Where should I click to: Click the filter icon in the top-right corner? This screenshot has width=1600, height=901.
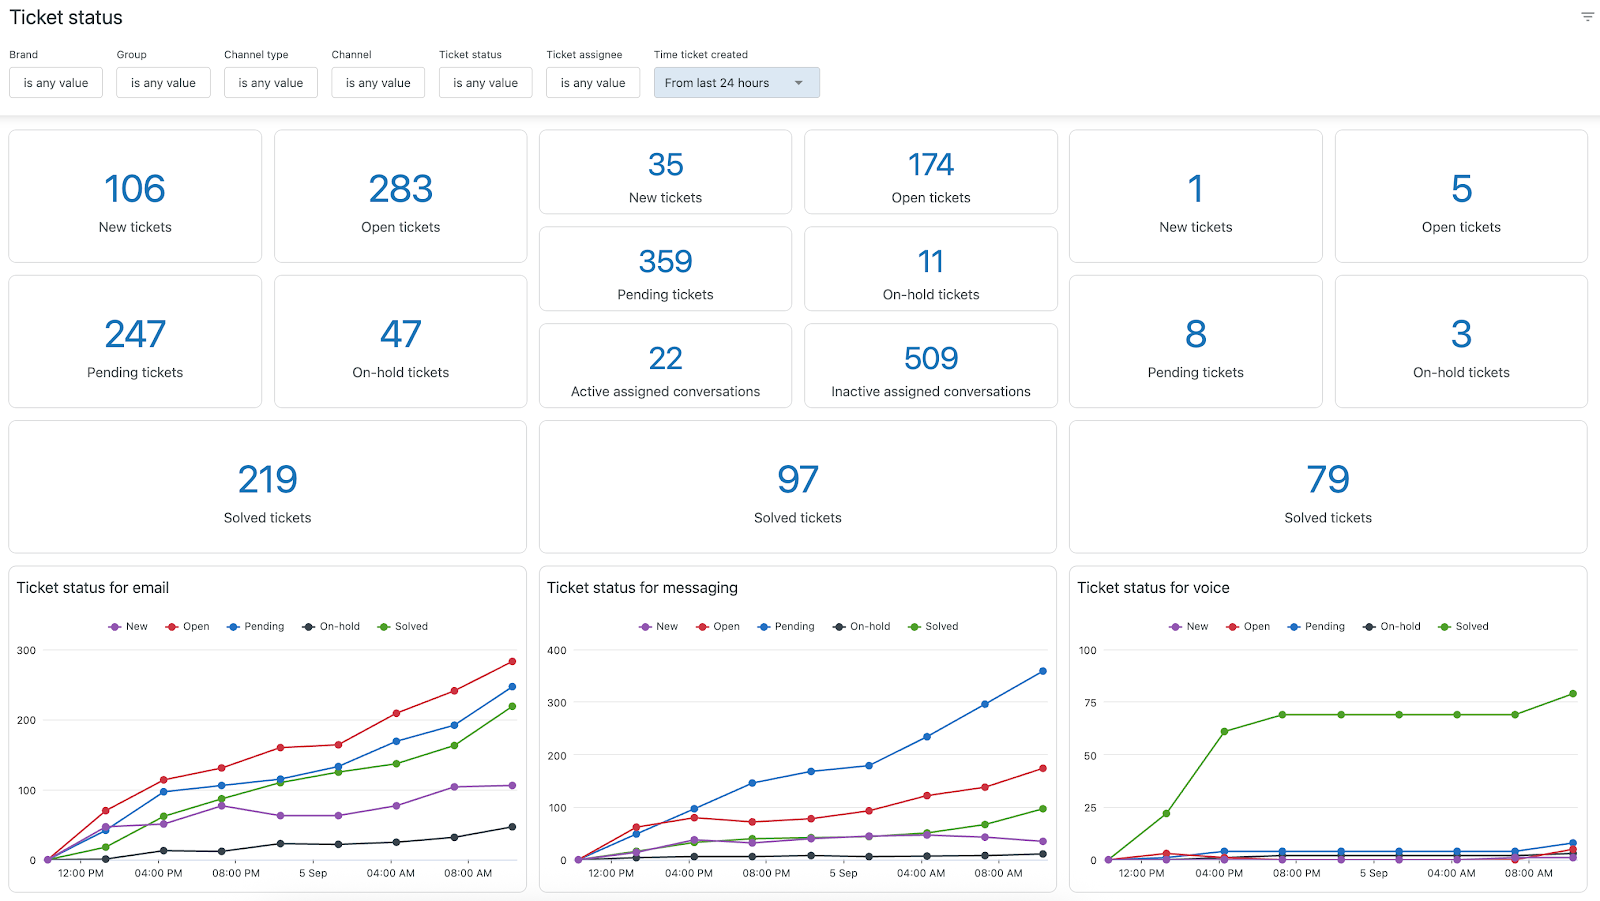point(1587,17)
